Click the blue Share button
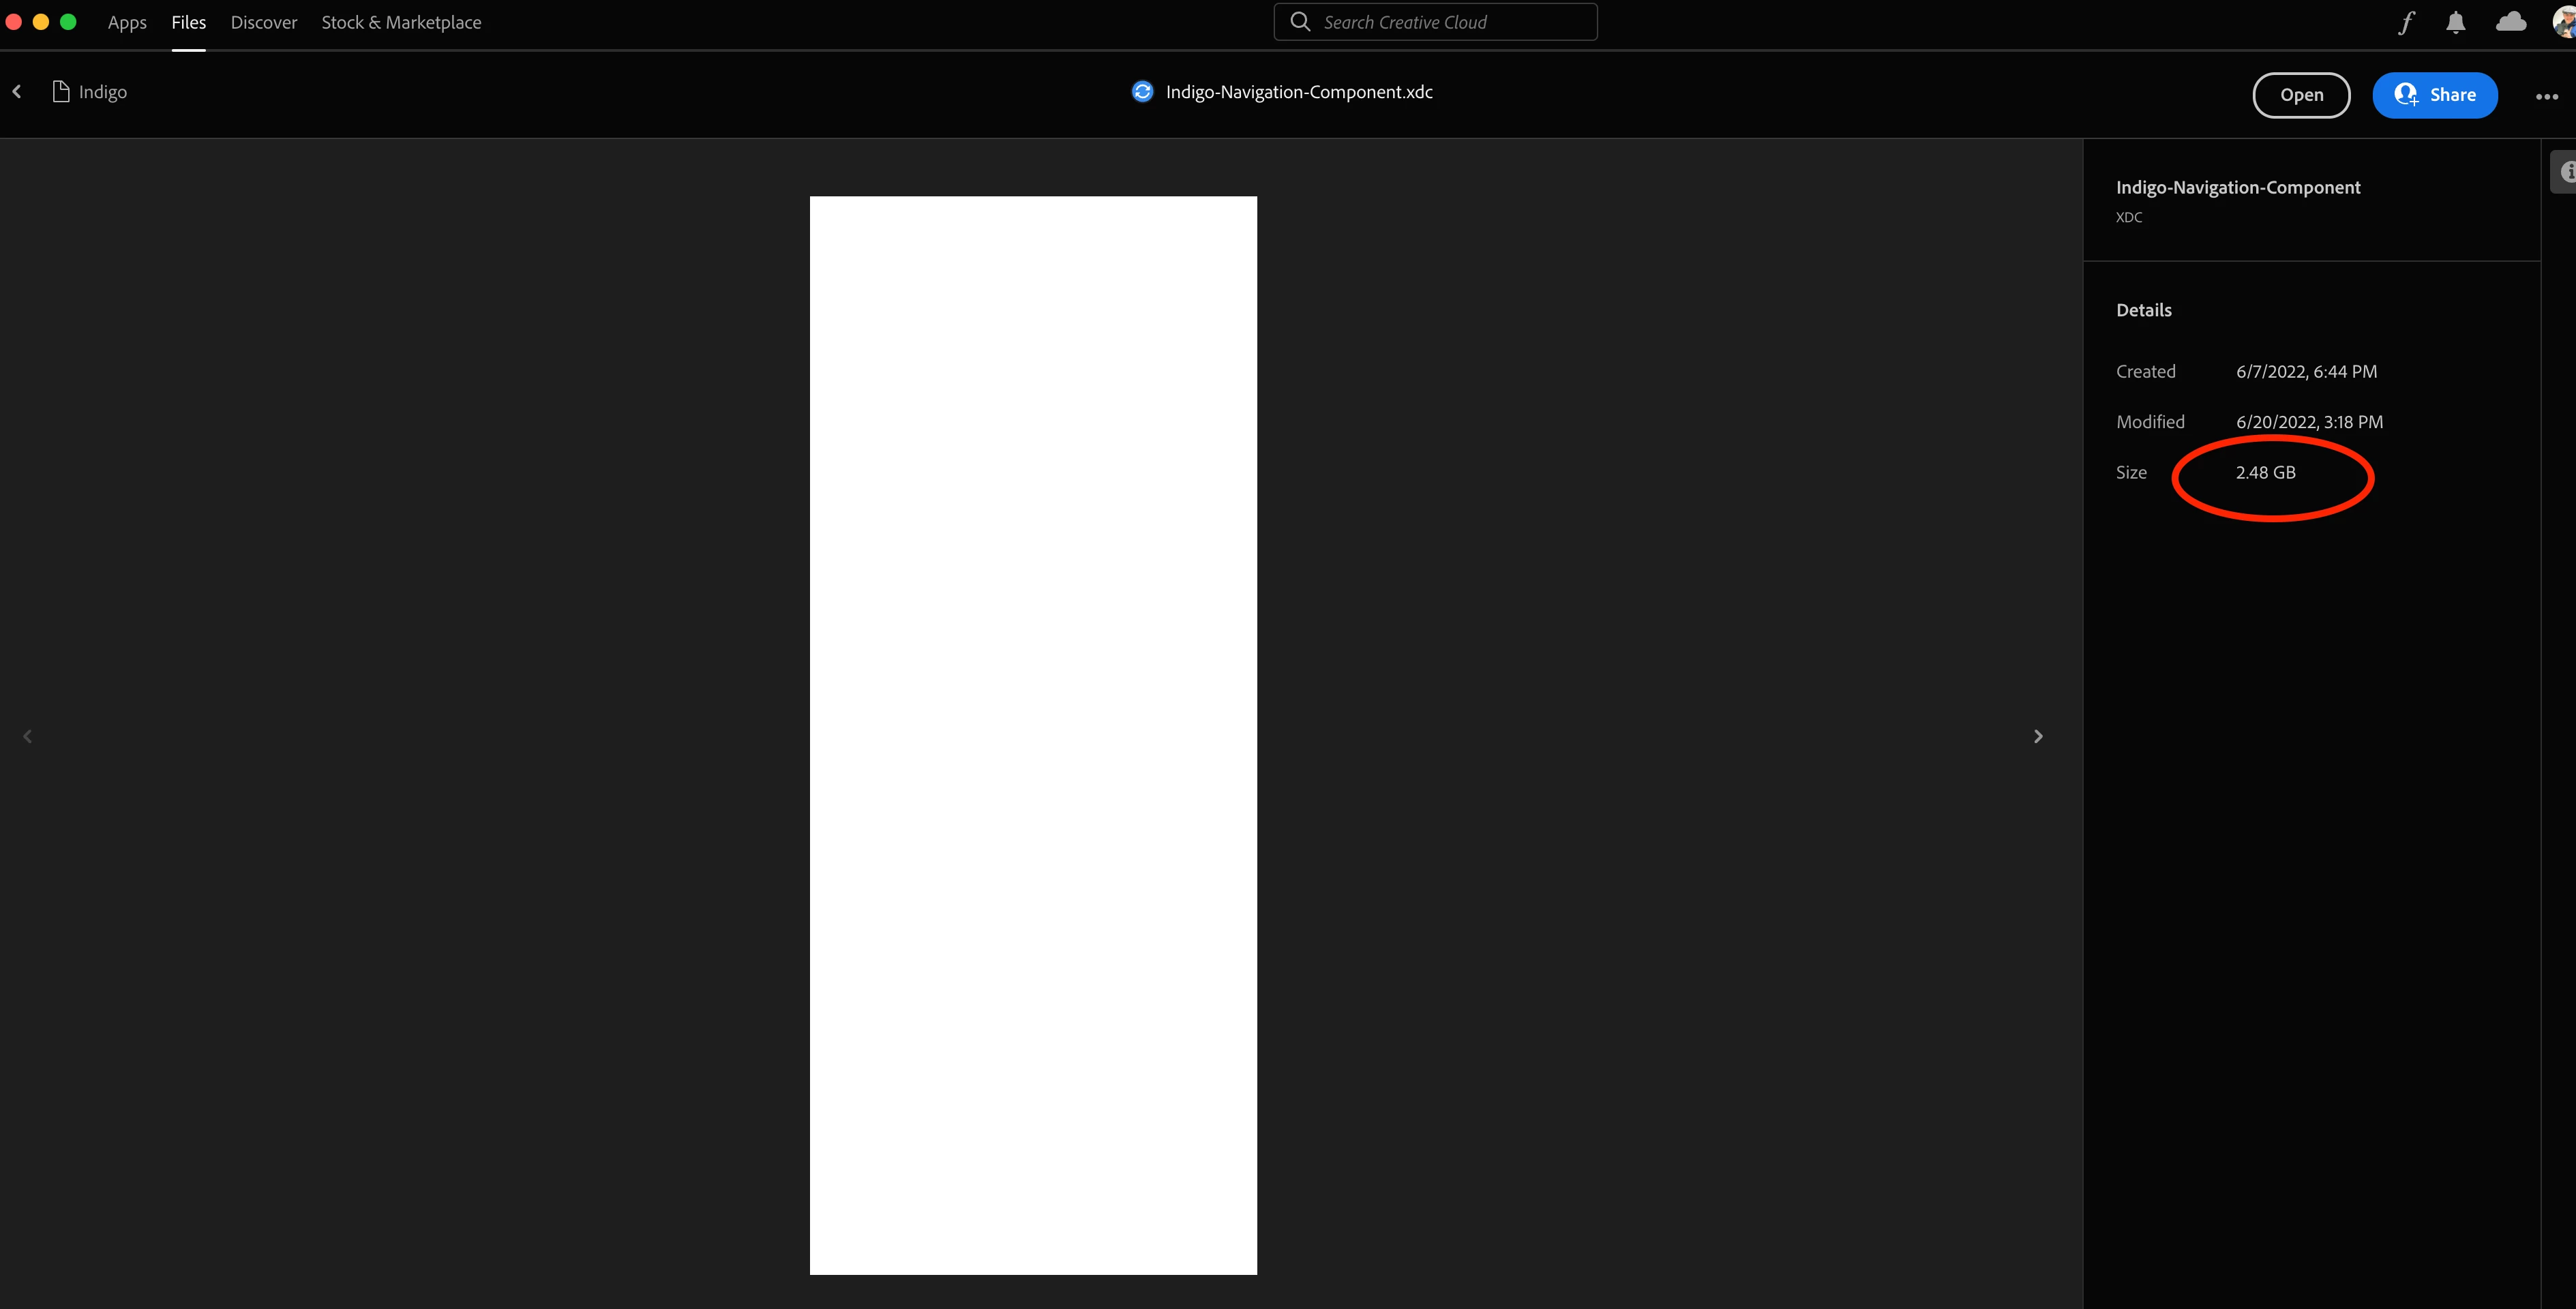2576x1309 pixels. [2434, 95]
